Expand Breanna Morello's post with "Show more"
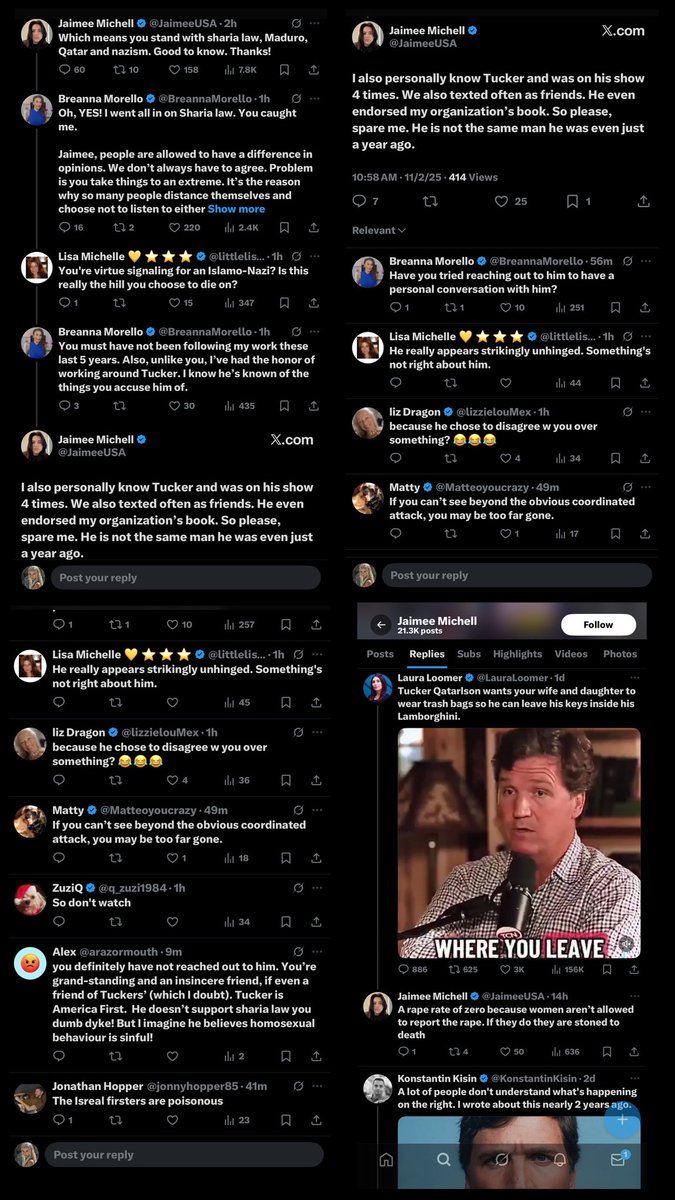Image resolution: width=675 pixels, height=1200 pixels. click(x=237, y=209)
